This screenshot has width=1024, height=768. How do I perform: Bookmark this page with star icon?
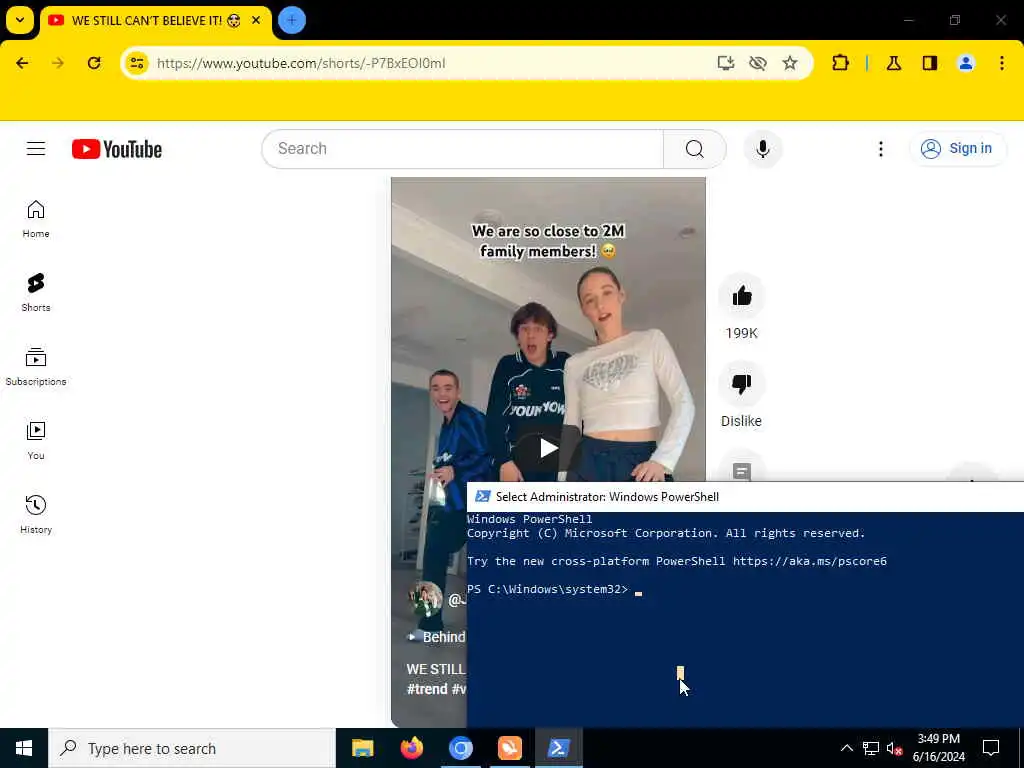click(790, 63)
